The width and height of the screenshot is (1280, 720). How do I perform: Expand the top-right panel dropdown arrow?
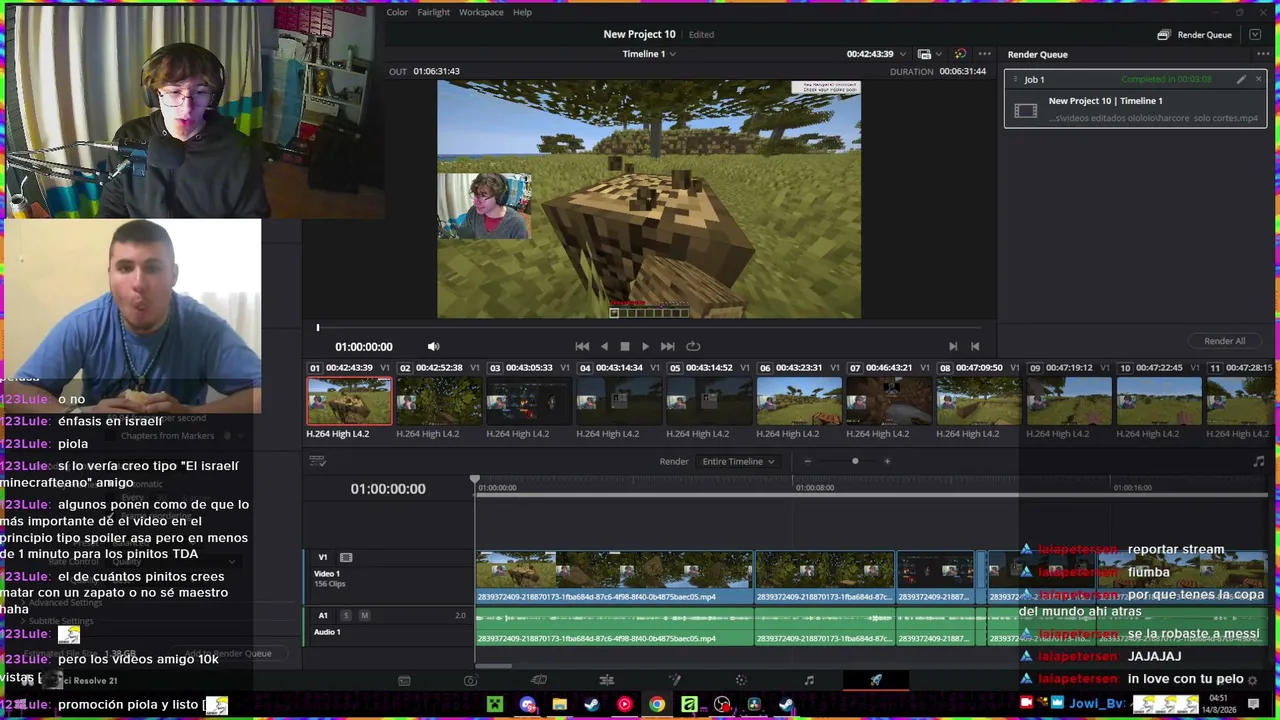1255,35
